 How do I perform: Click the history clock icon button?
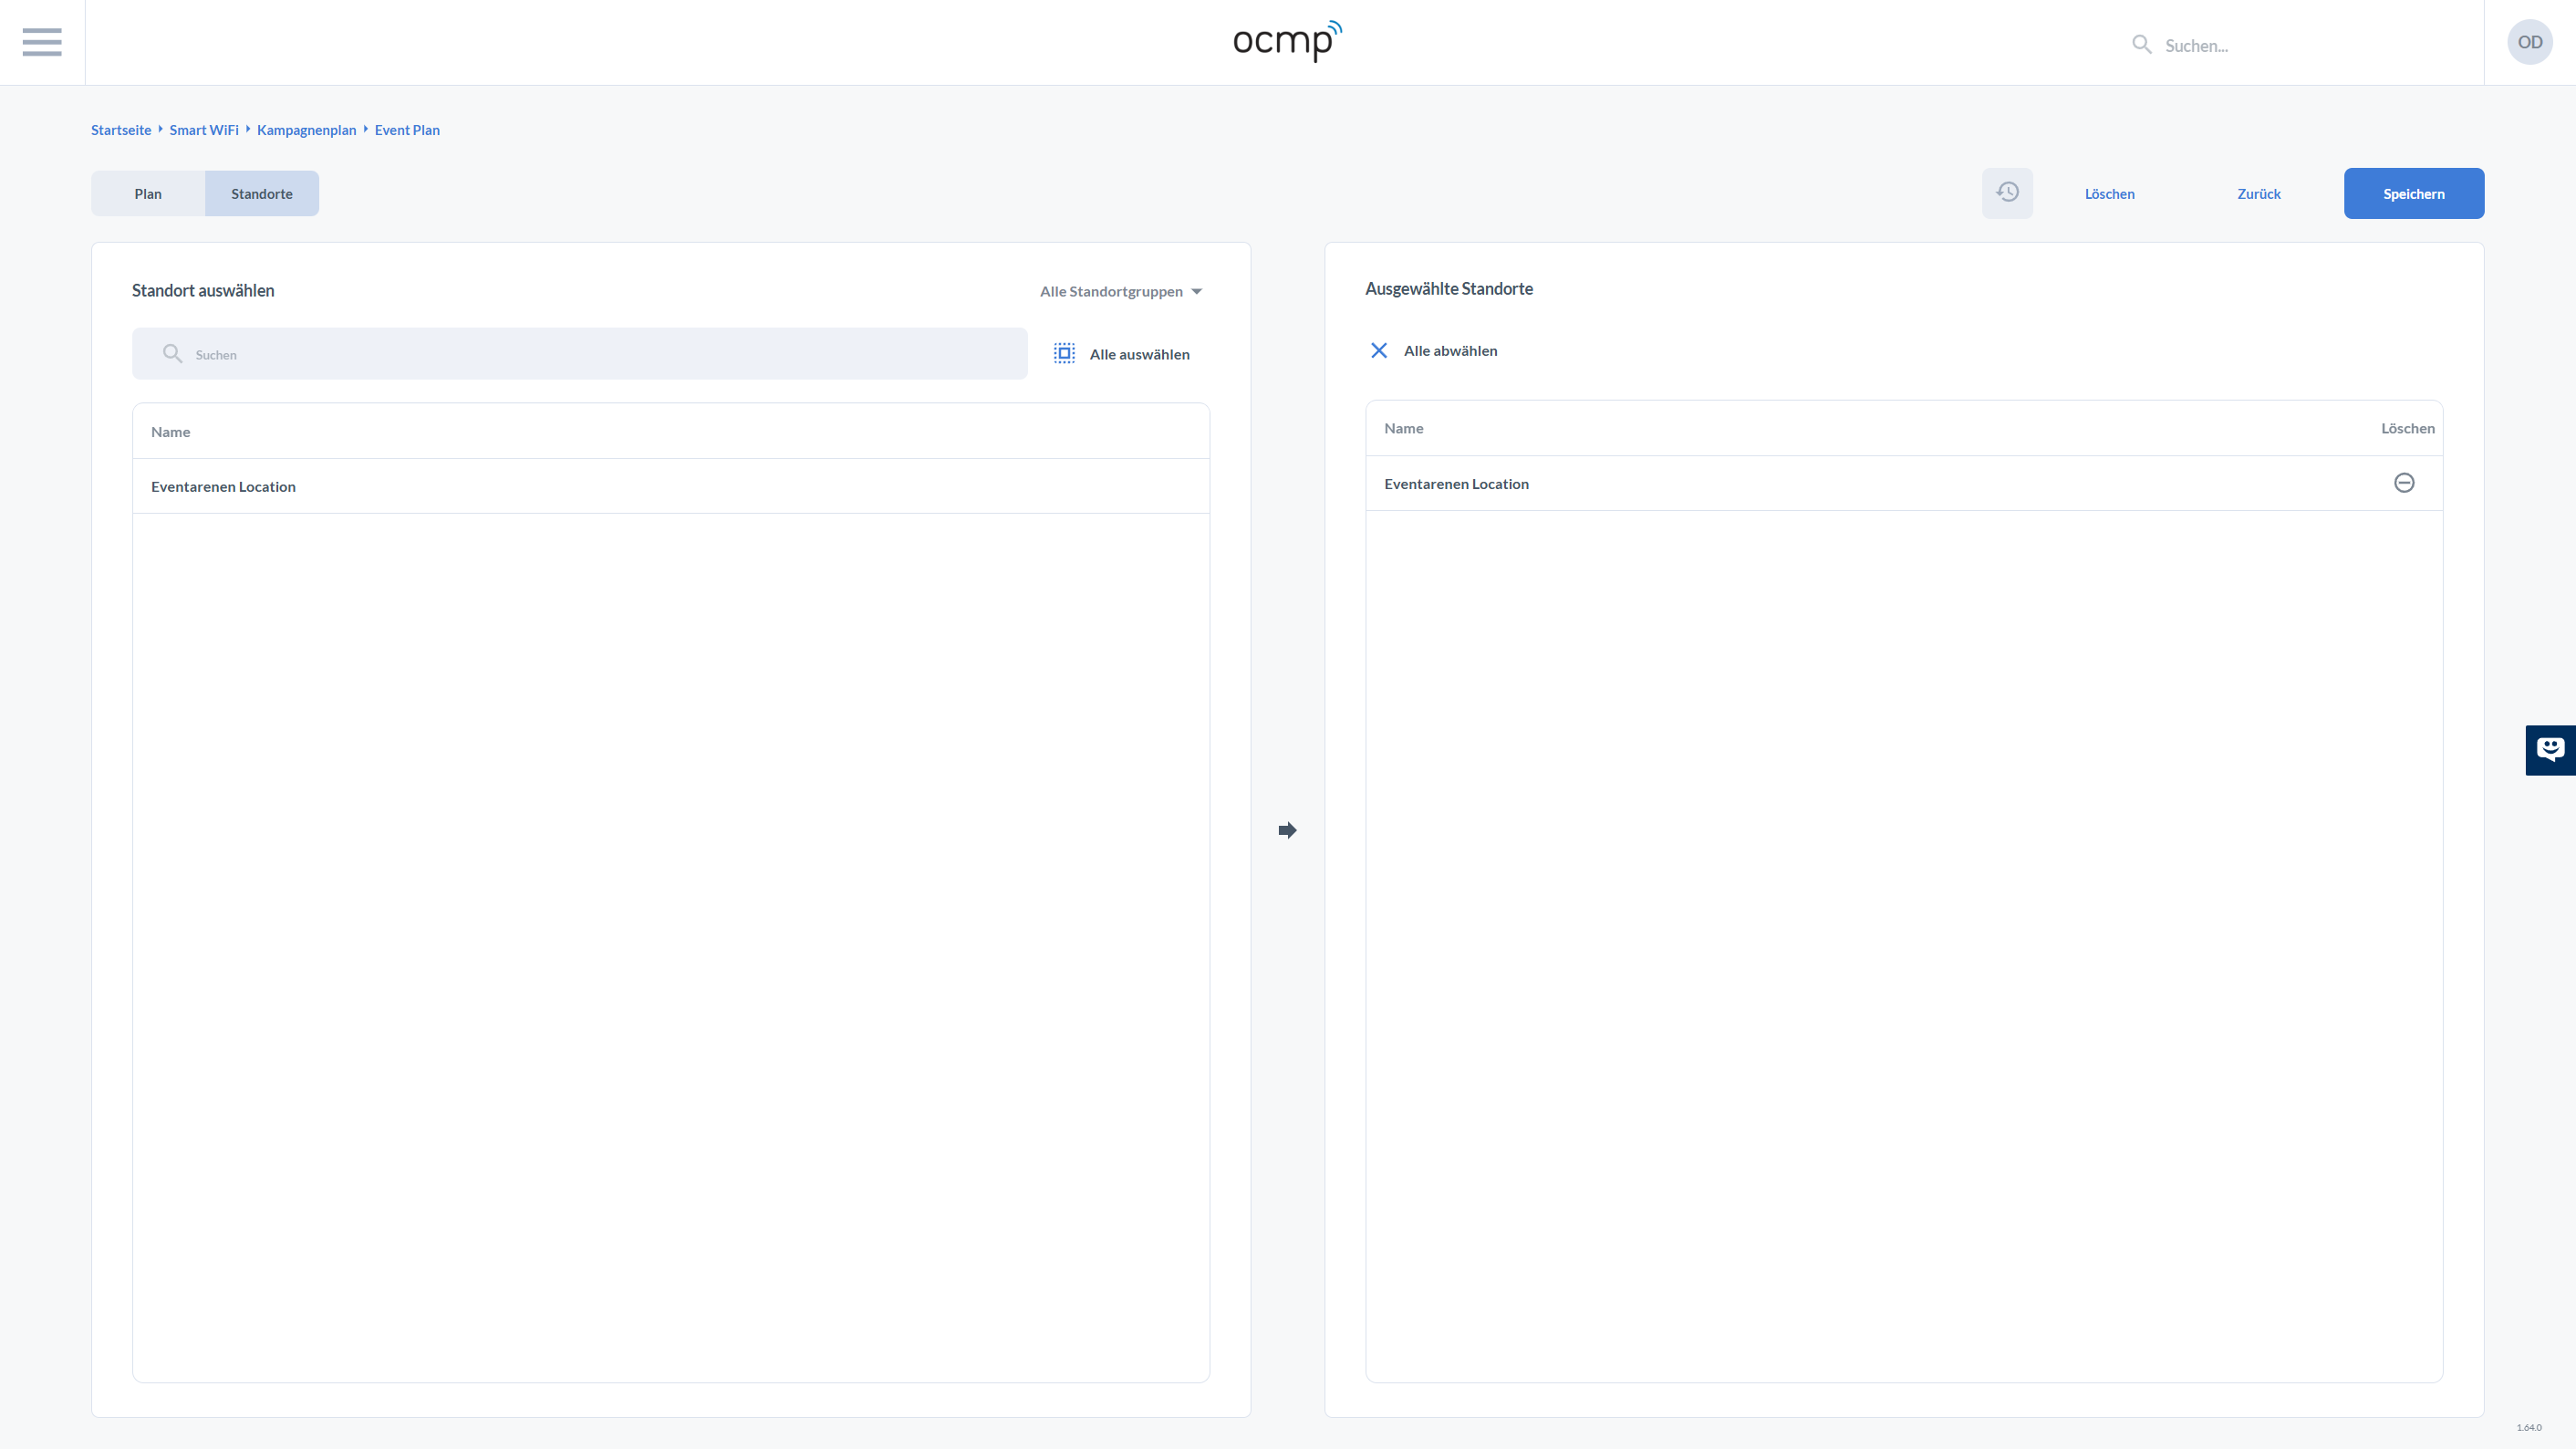(x=2007, y=193)
